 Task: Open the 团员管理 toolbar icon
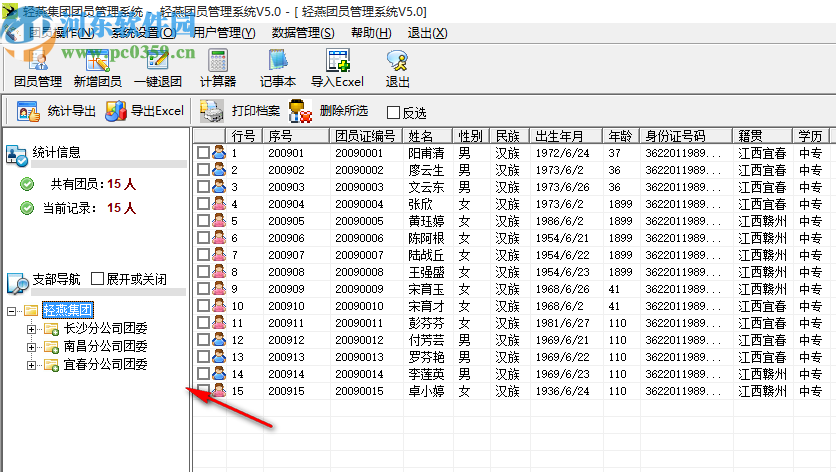38,61
